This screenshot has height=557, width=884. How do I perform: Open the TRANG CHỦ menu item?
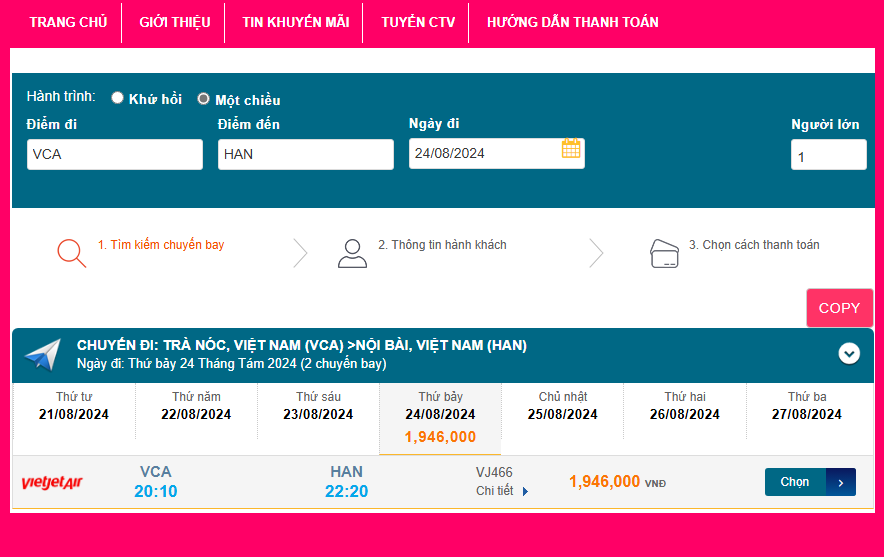[68, 22]
